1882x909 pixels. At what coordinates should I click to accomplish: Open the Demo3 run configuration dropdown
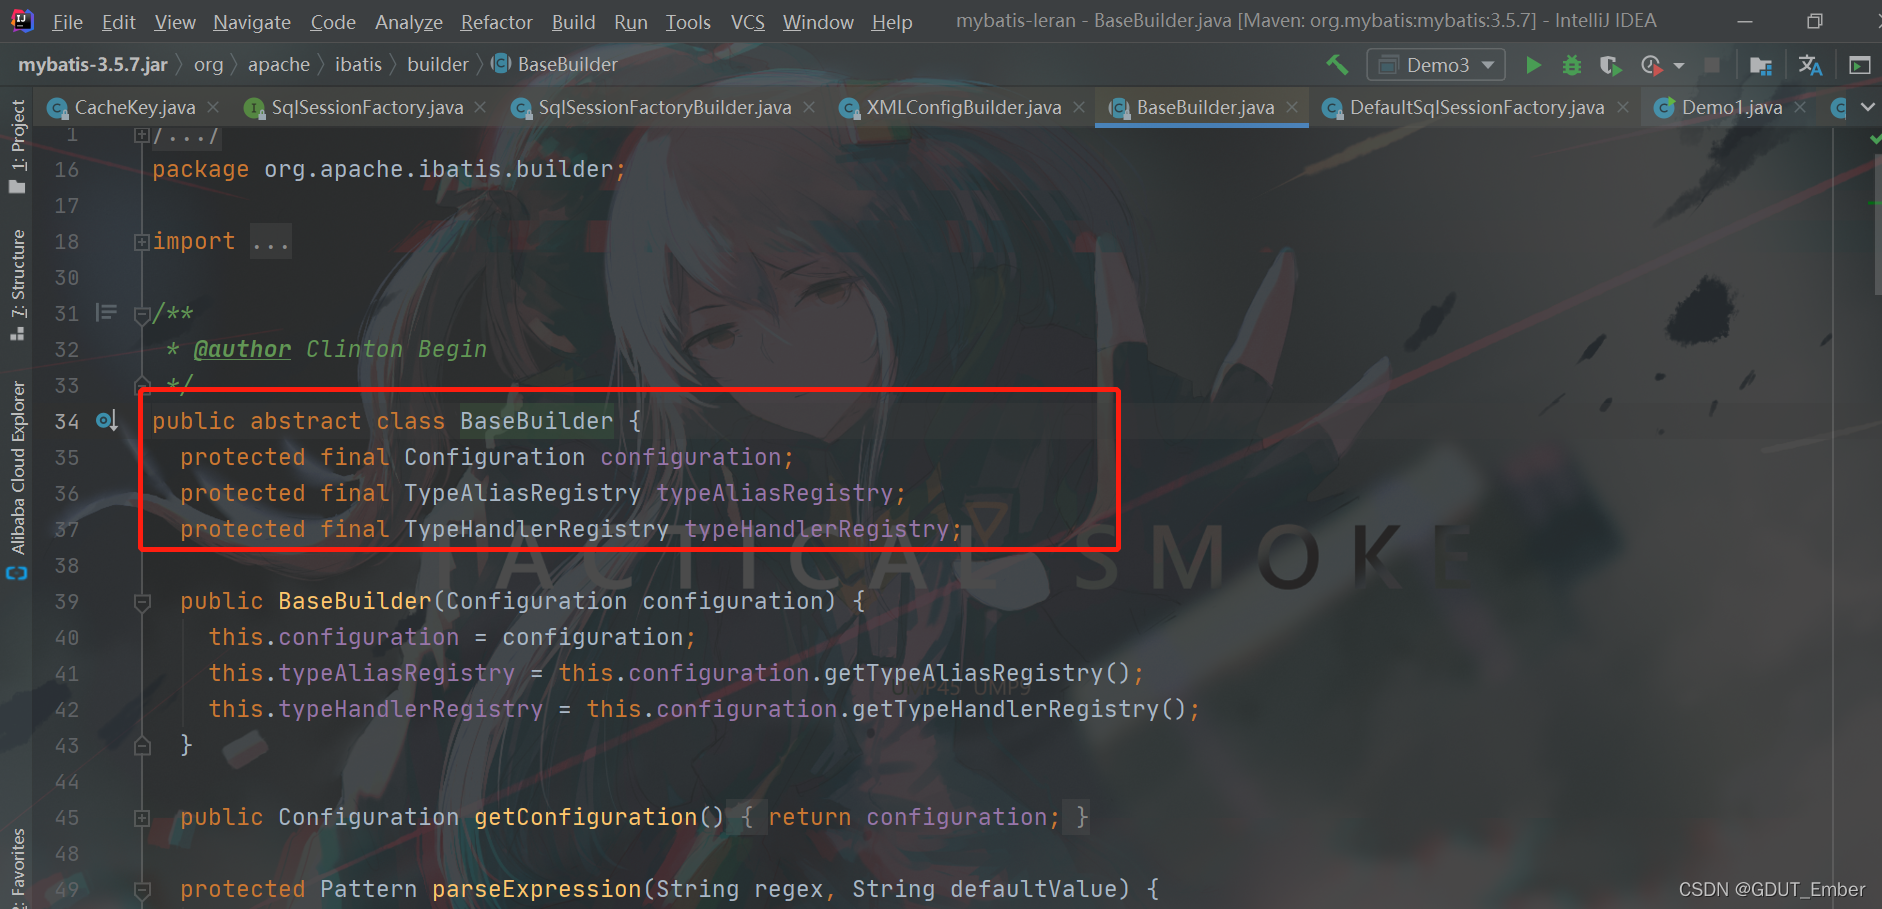(1436, 65)
